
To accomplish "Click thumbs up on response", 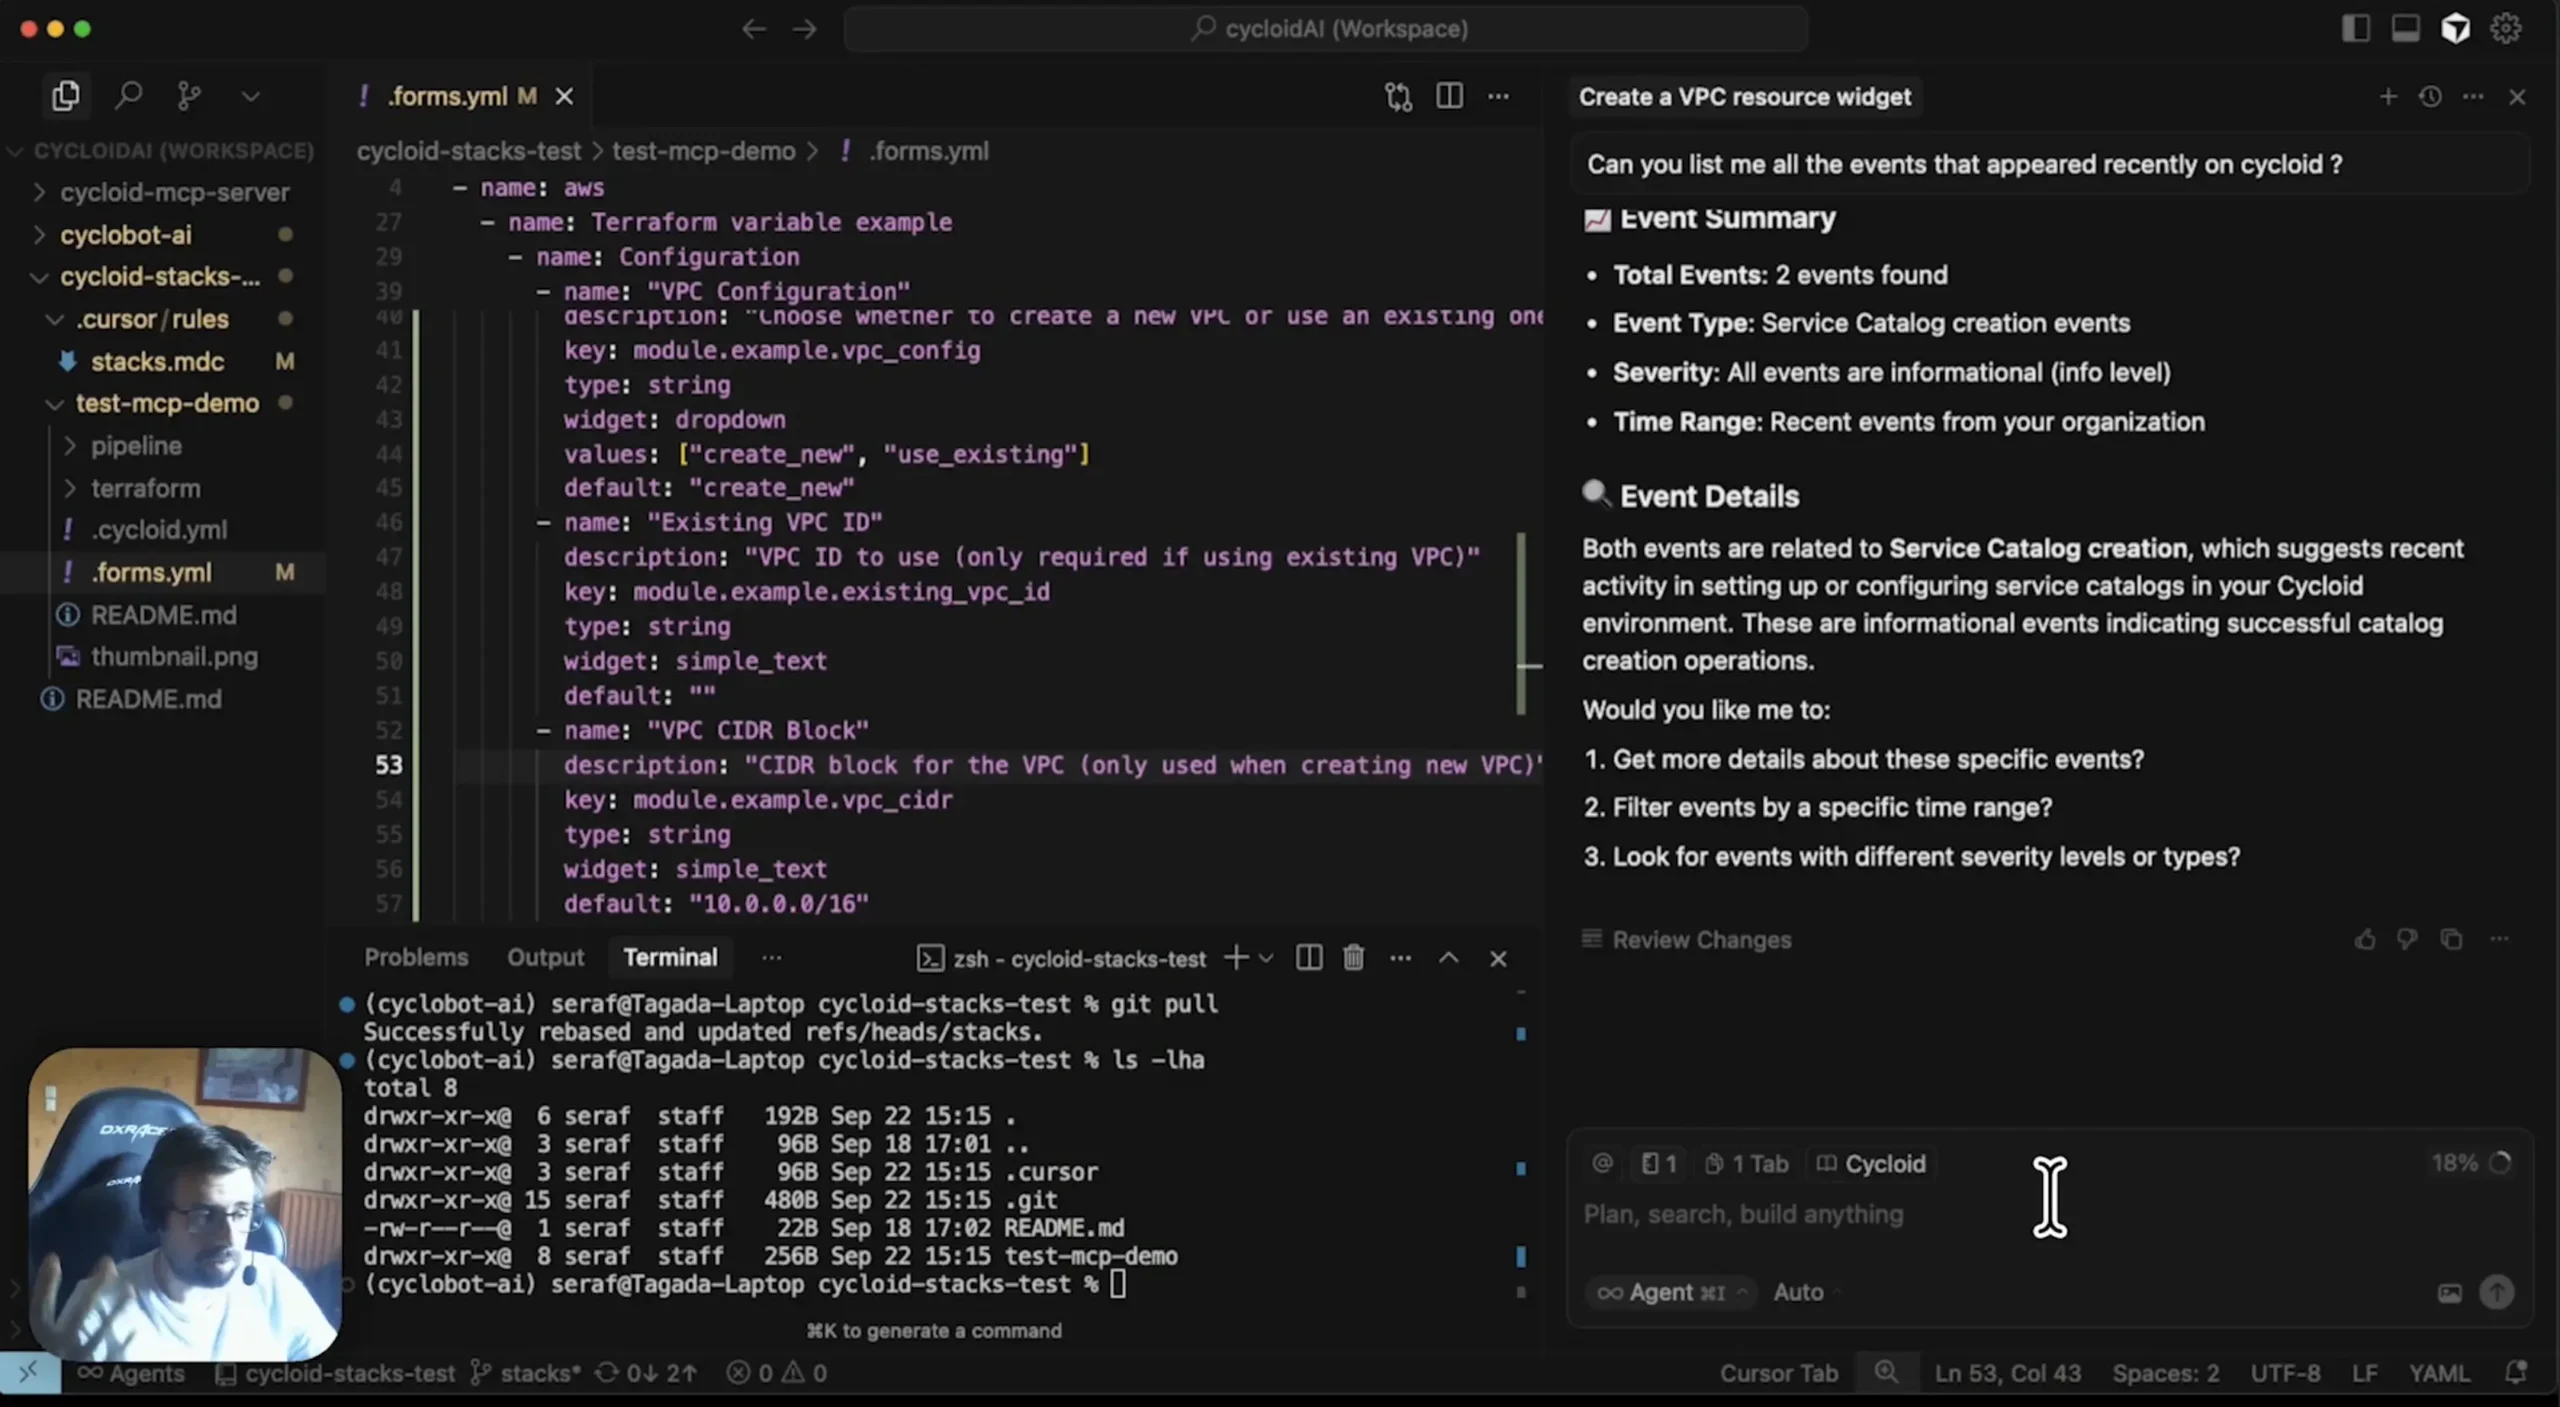I will tap(2365, 939).
